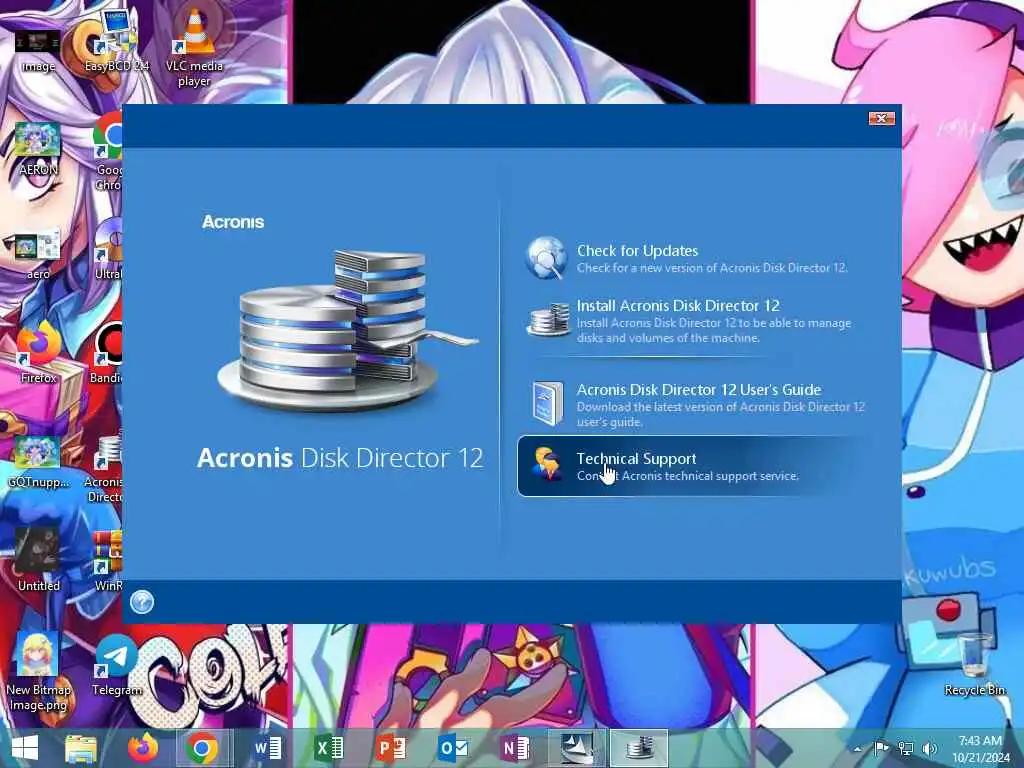The height and width of the screenshot is (768, 1024).
Task: Launch Word from the taskbar
Action: [x=267, y=748]
